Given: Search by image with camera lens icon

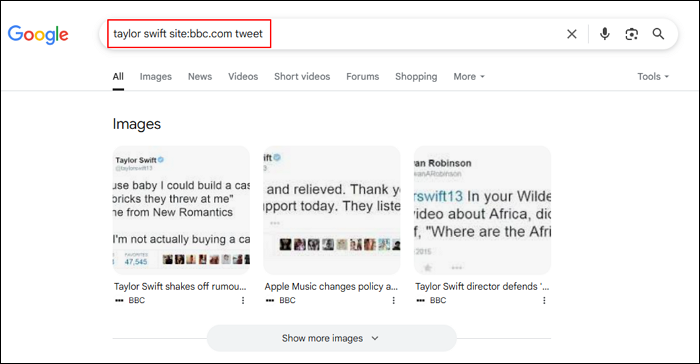Looking at the screenshot, I should click(x=631, y=34).
